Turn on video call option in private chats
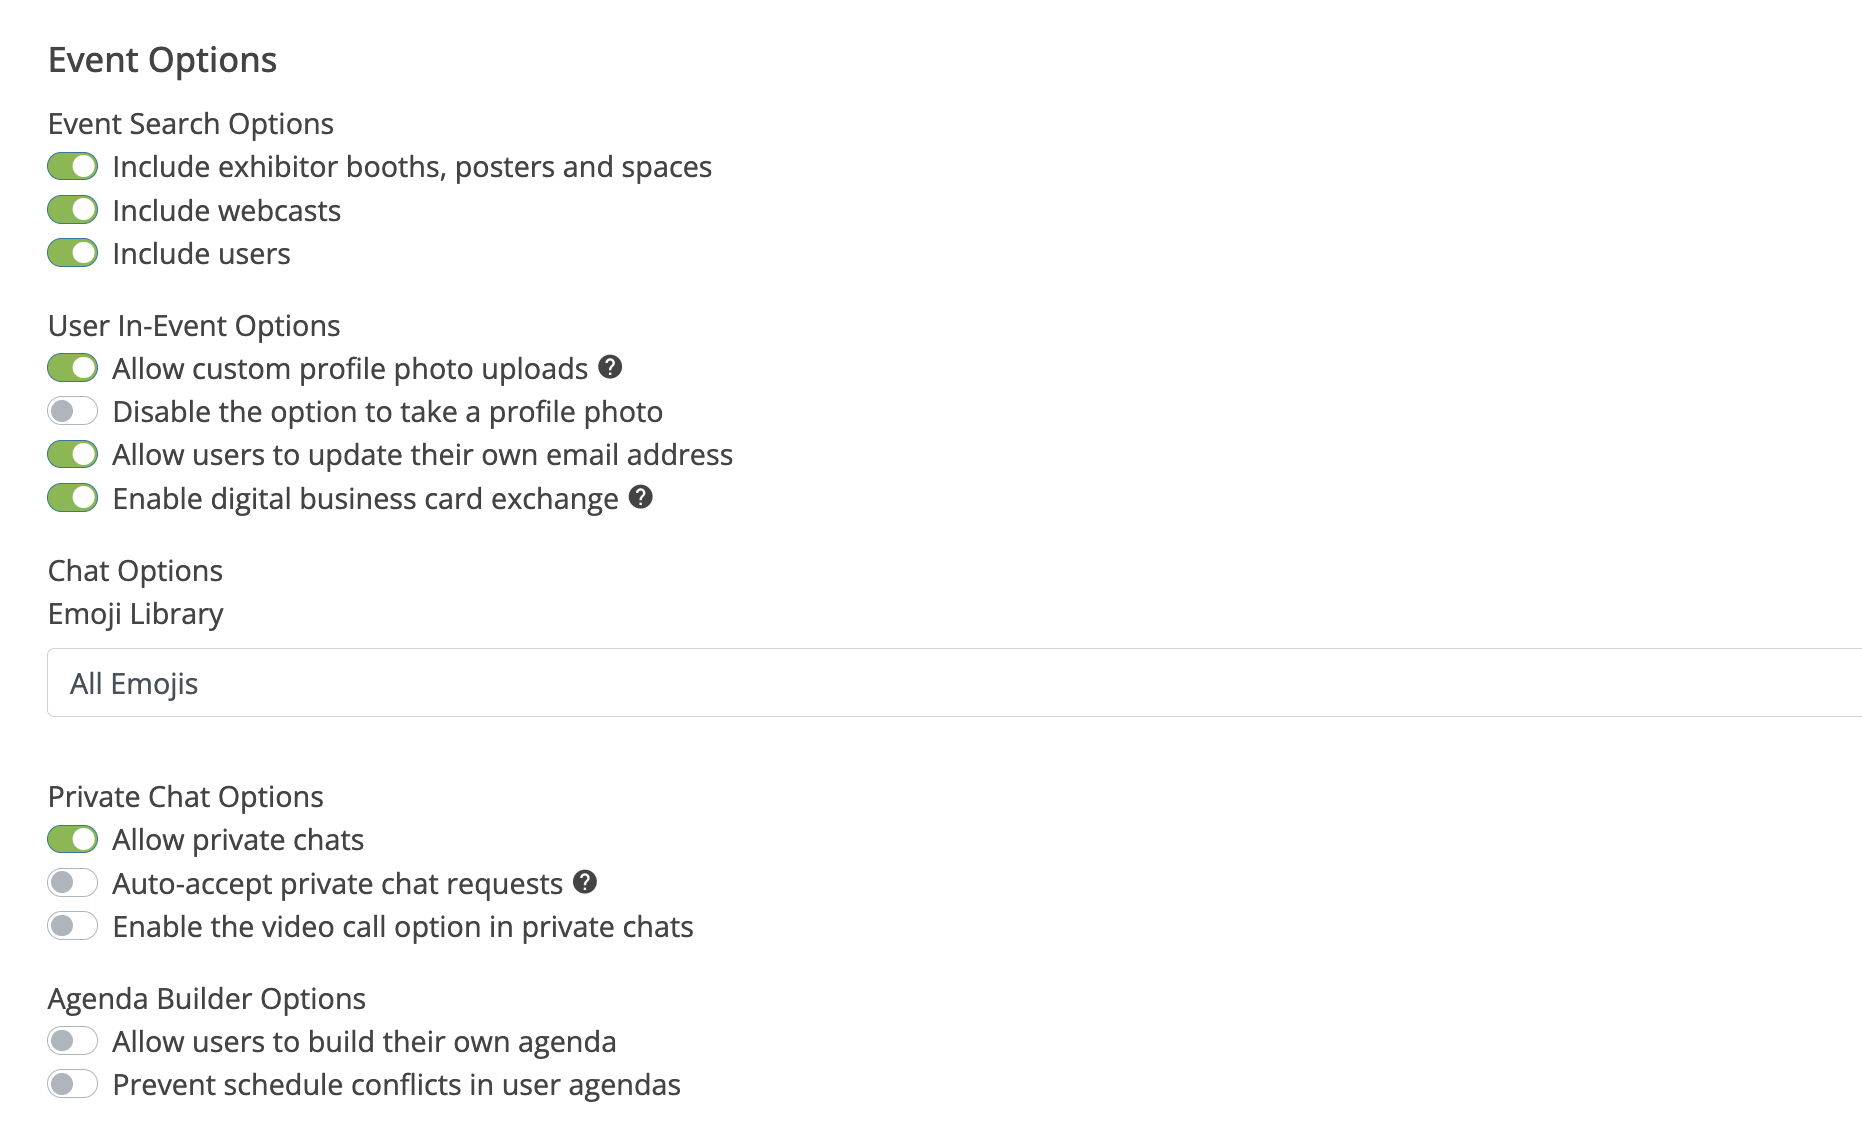1862x1134 pixels. 73,926
